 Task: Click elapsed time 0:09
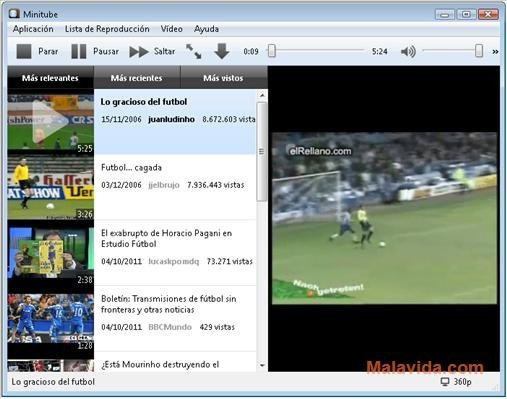(x=251, y=51)
